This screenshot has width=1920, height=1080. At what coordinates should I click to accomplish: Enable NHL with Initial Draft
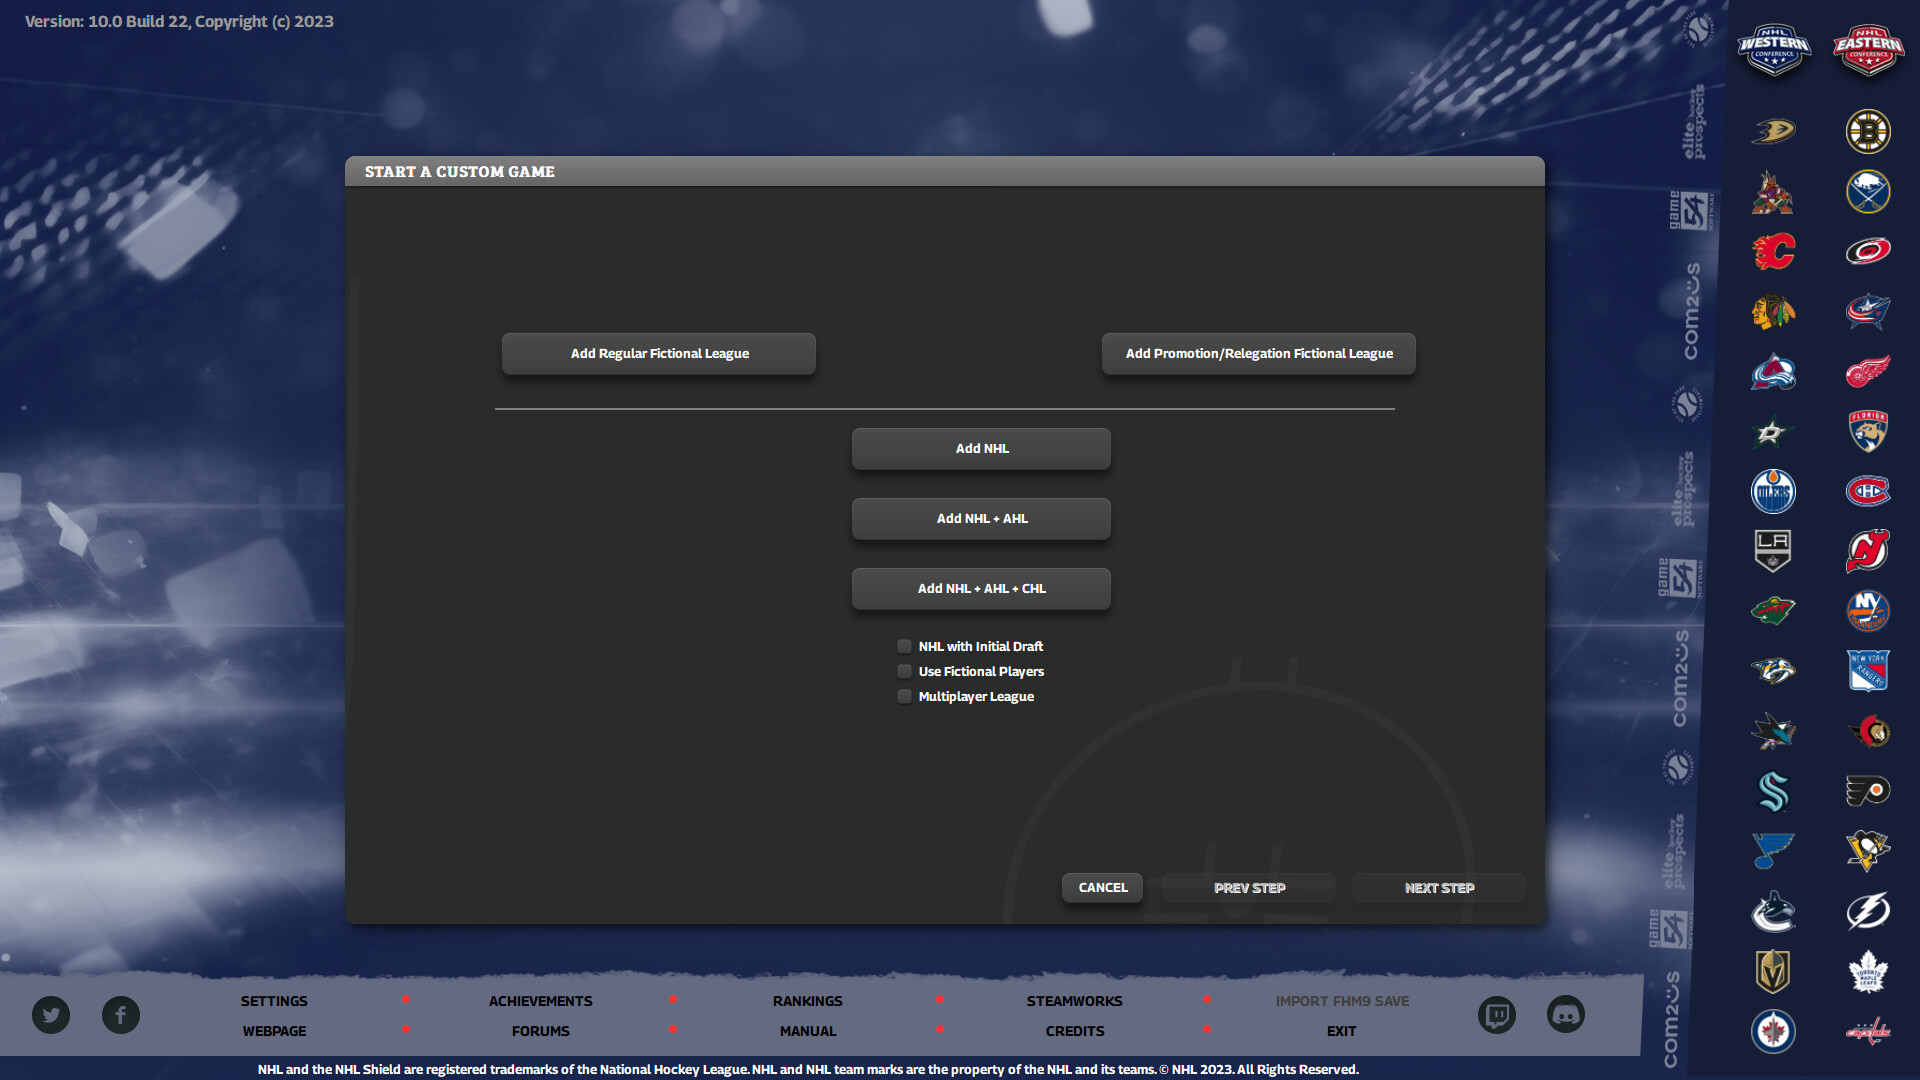coord(903,646)
